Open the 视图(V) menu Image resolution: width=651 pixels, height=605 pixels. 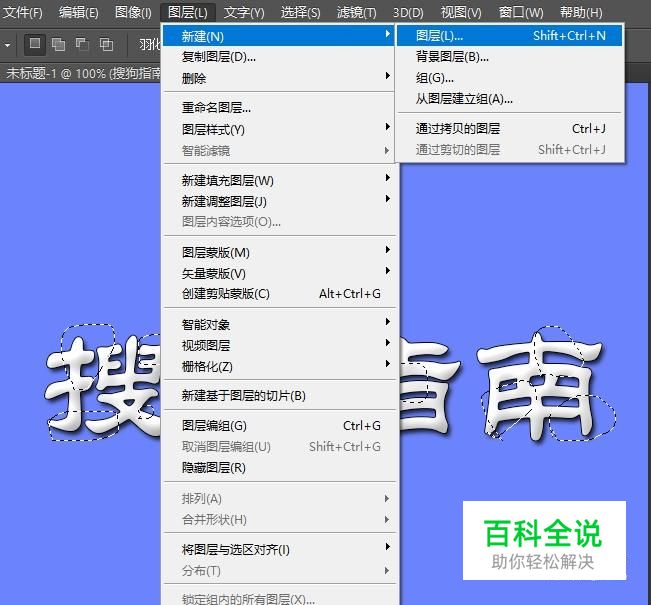click(x=461, y=12)
